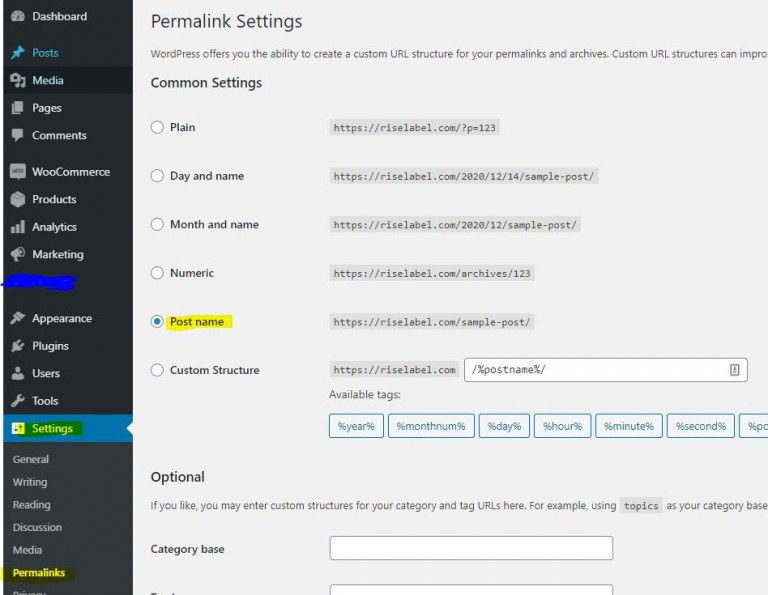Open the Products menu label
768x595 pixels.
pos(54,199)
